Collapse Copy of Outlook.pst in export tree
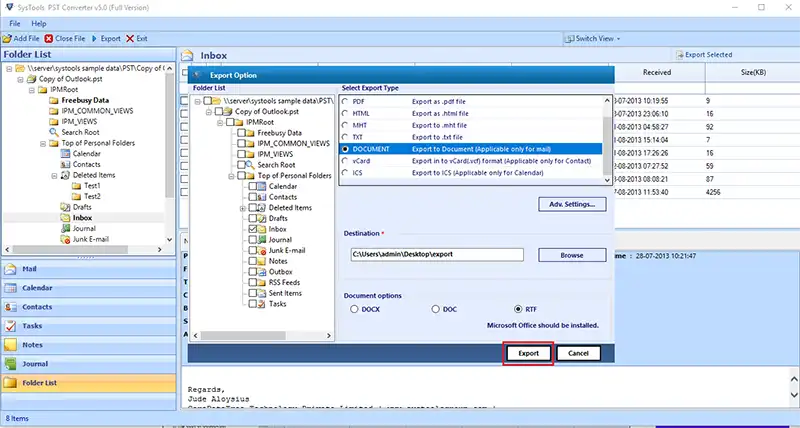The height and width of the screenshot is (428, 800). click(209, 112)
